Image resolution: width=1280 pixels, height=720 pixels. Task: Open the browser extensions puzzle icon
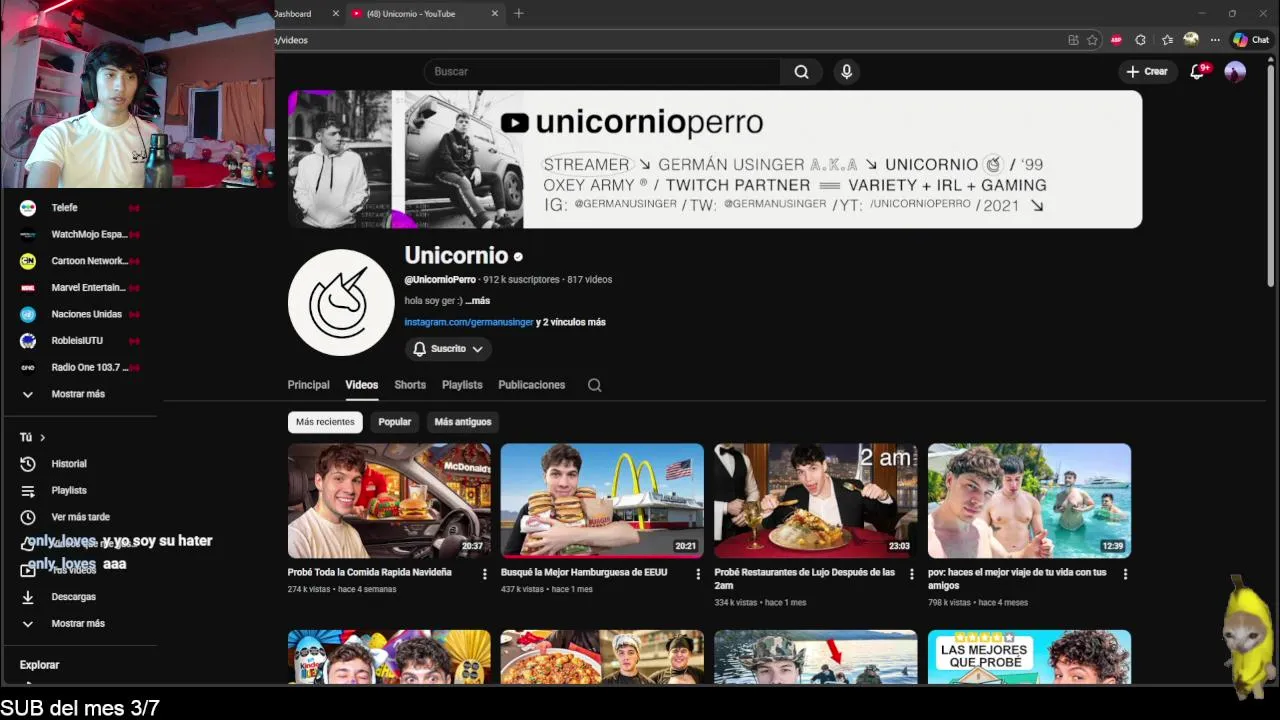(1140, 40)
